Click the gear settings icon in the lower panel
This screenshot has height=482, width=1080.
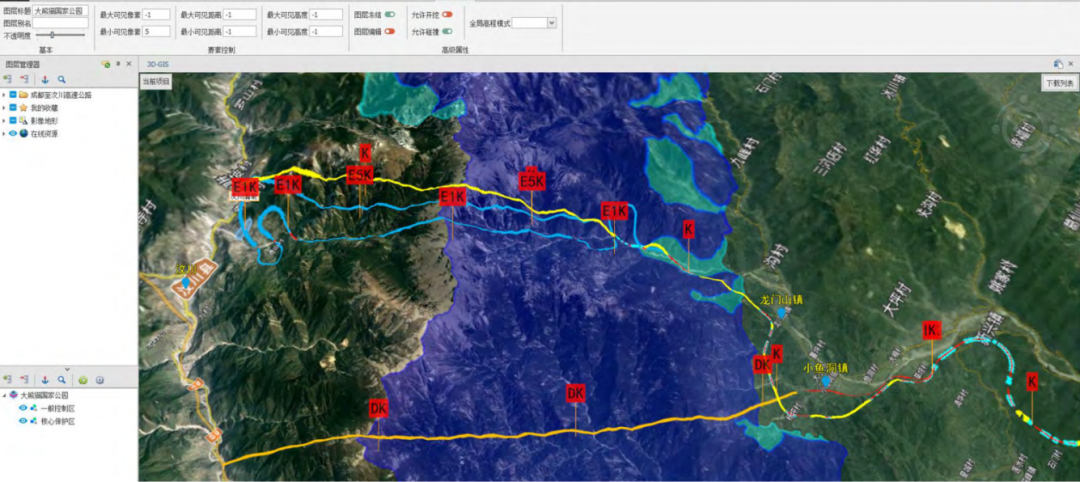click(x=99, y=380)
